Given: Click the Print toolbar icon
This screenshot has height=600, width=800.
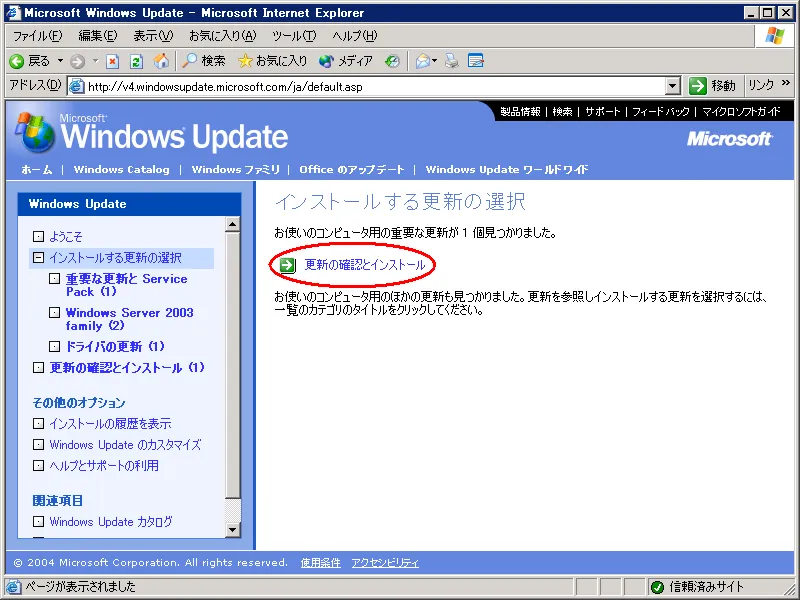Looking at the screenshot, I should pyautogui.click(x=452, y=61).
